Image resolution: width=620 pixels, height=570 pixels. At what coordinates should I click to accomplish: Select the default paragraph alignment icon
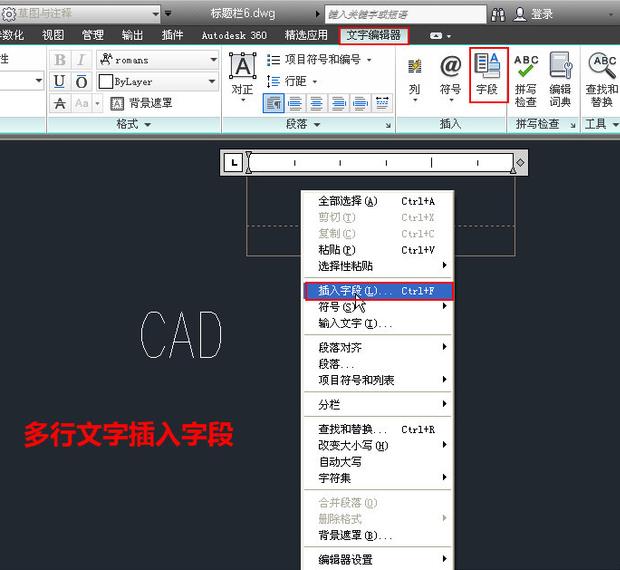(x=273, y=104)
